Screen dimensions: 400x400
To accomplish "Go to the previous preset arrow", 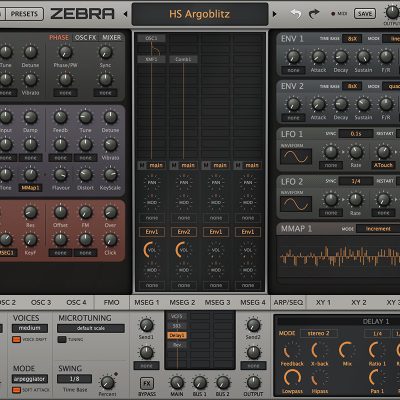I will pyautogui.click(x=126, y=14).
